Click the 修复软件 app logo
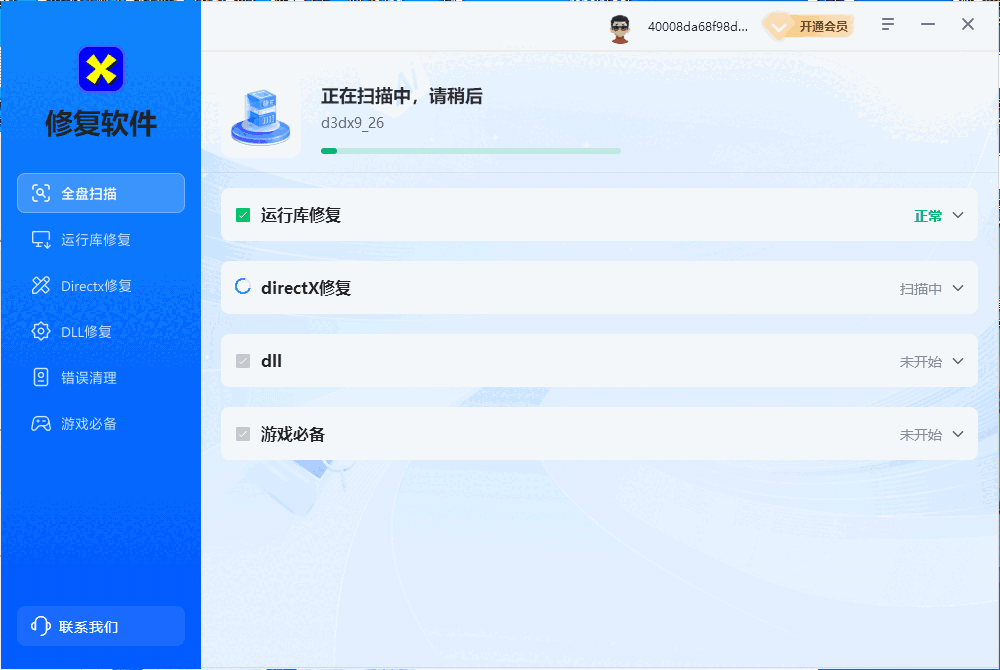Image resolution: width=1000 pixels, height=670 pixels. coord(100,67)
